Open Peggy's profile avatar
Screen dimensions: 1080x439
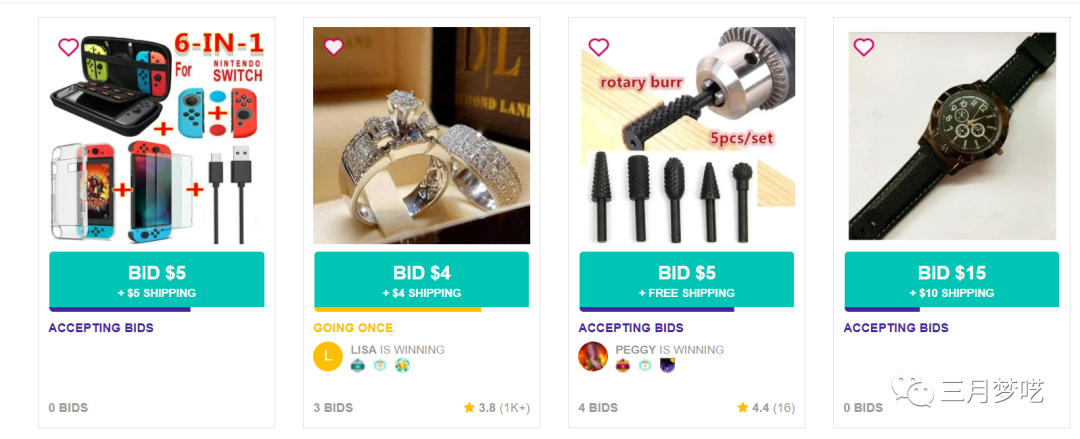[x=593, y=357]
